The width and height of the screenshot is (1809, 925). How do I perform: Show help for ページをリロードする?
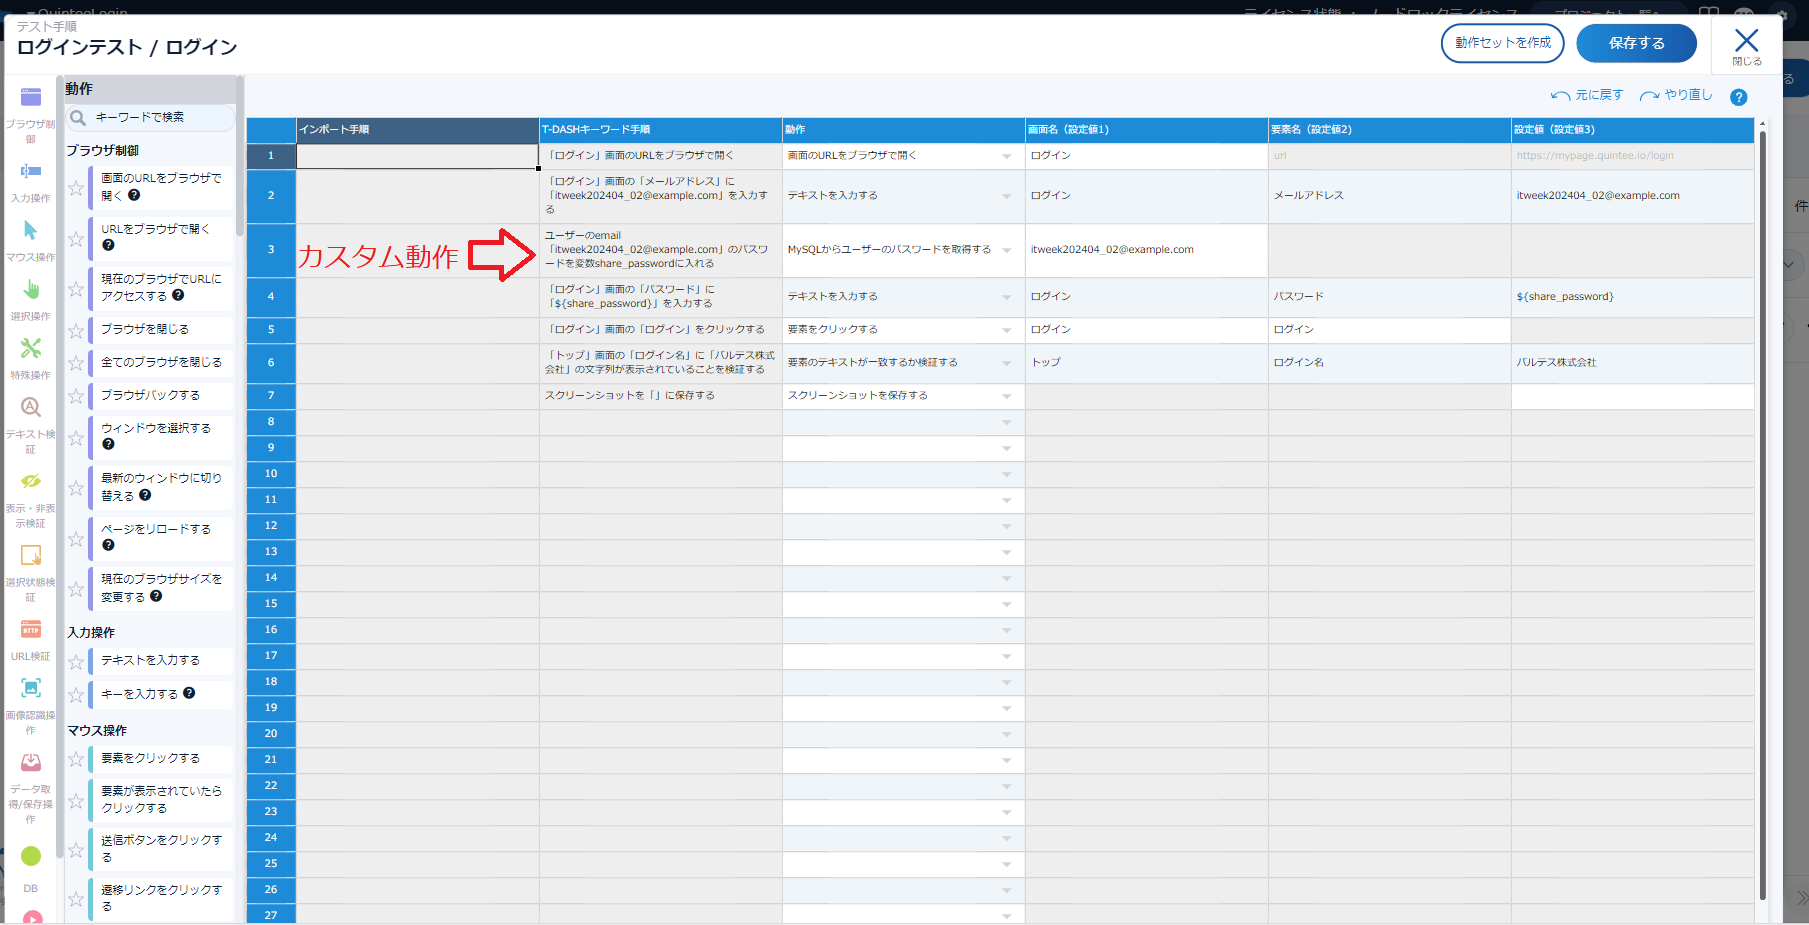pyautogui.click(x=108, y=545)
